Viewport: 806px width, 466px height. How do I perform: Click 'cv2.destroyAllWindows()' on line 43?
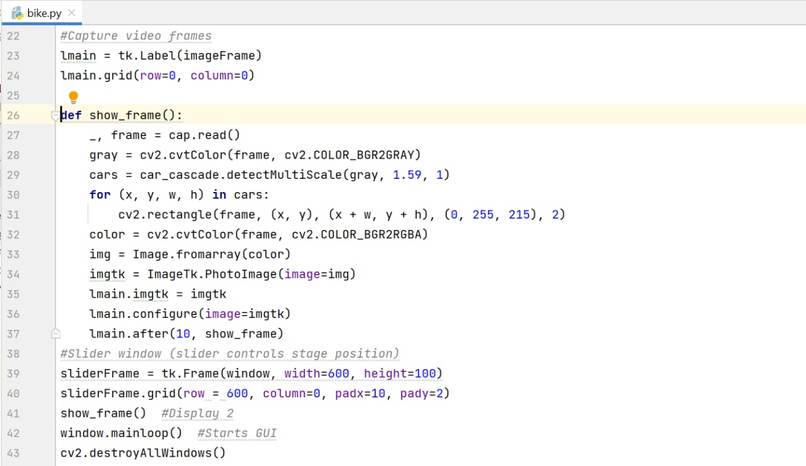click(x=143, y=453)
